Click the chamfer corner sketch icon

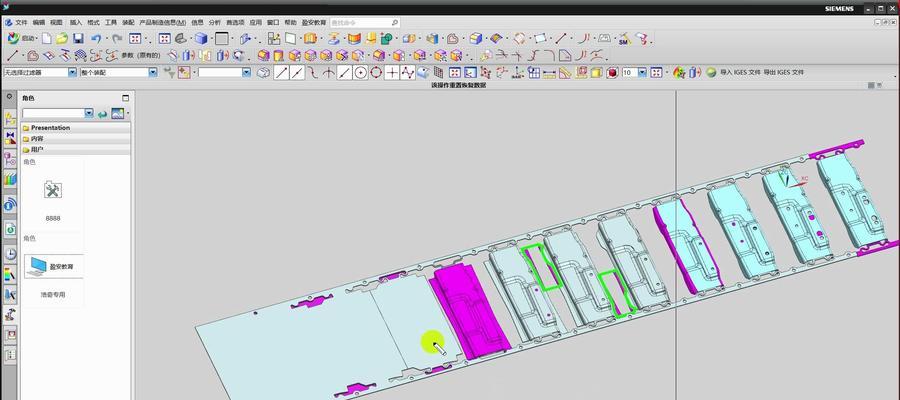pyautogui.click(x=565, y=56)
